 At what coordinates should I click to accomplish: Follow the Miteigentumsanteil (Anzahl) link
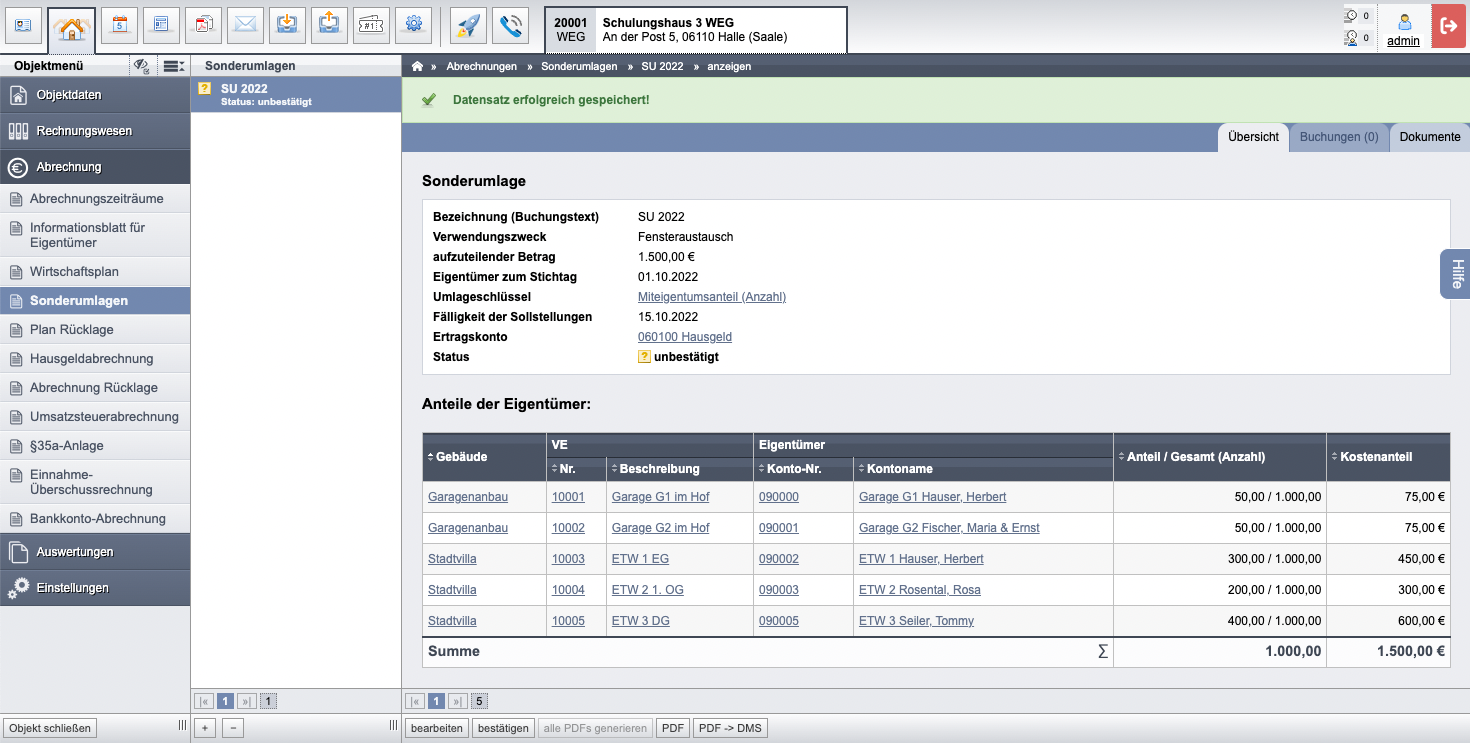point(712,297)
